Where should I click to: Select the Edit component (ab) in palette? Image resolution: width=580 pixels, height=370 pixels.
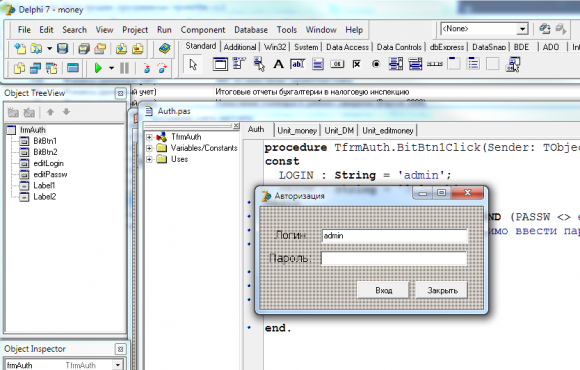pyautogui.click(x=297, y=64)
